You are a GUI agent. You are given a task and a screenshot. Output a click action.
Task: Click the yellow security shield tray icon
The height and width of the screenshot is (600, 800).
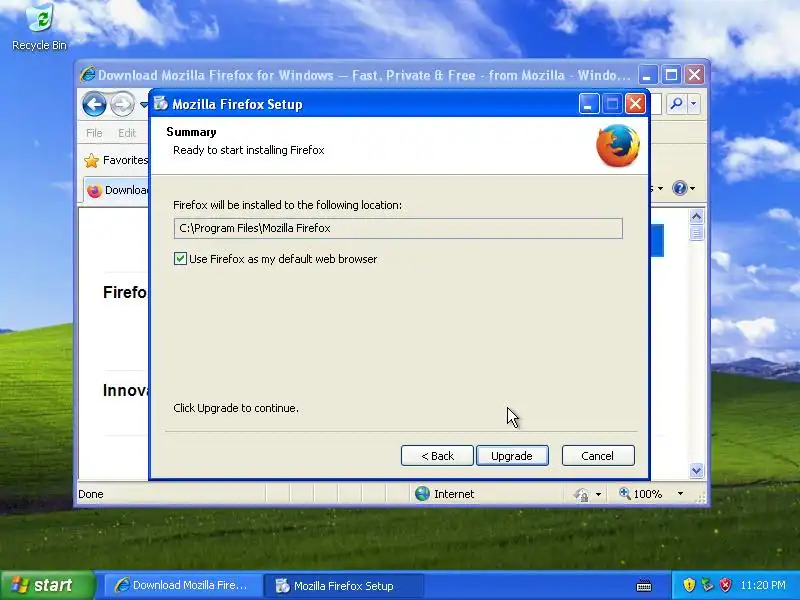689,585
